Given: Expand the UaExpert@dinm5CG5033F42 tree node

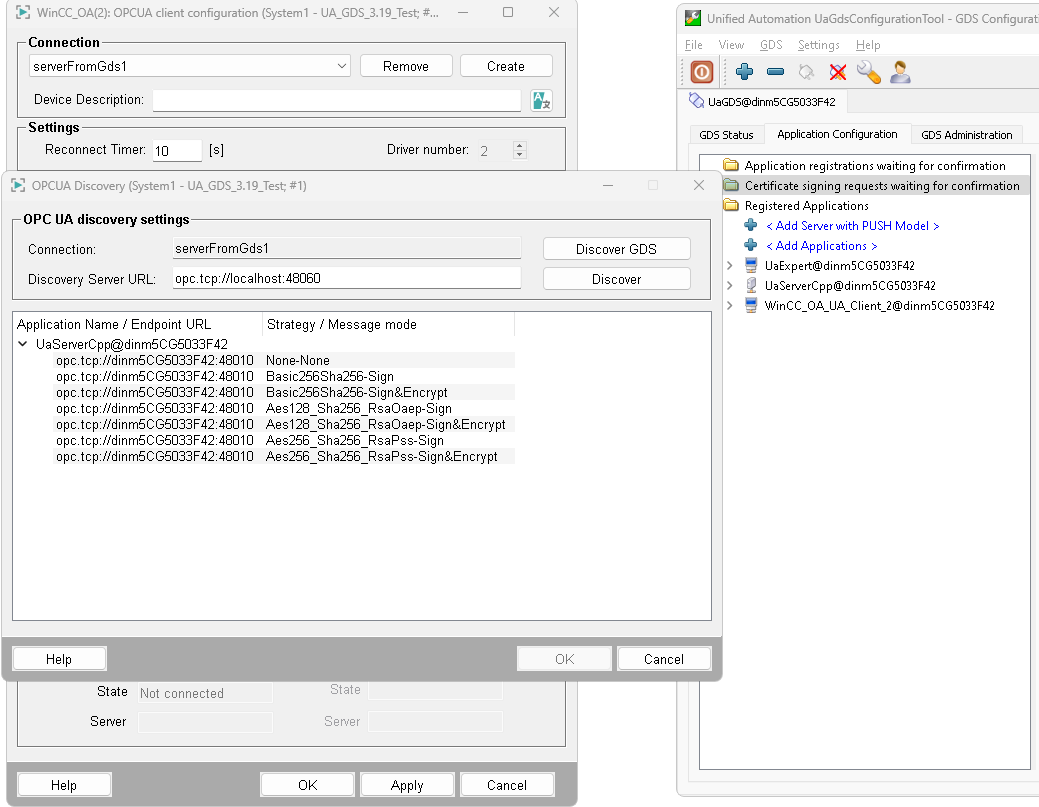Looking at the screenshot, I should pyautogui.click(x=729, y=266).
